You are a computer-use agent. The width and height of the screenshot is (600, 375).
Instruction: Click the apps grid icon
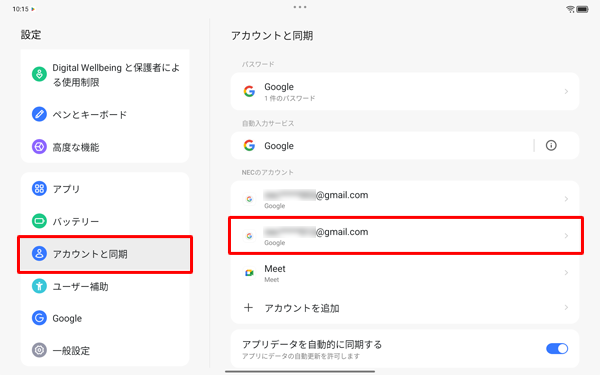click(x=39, y=189)
